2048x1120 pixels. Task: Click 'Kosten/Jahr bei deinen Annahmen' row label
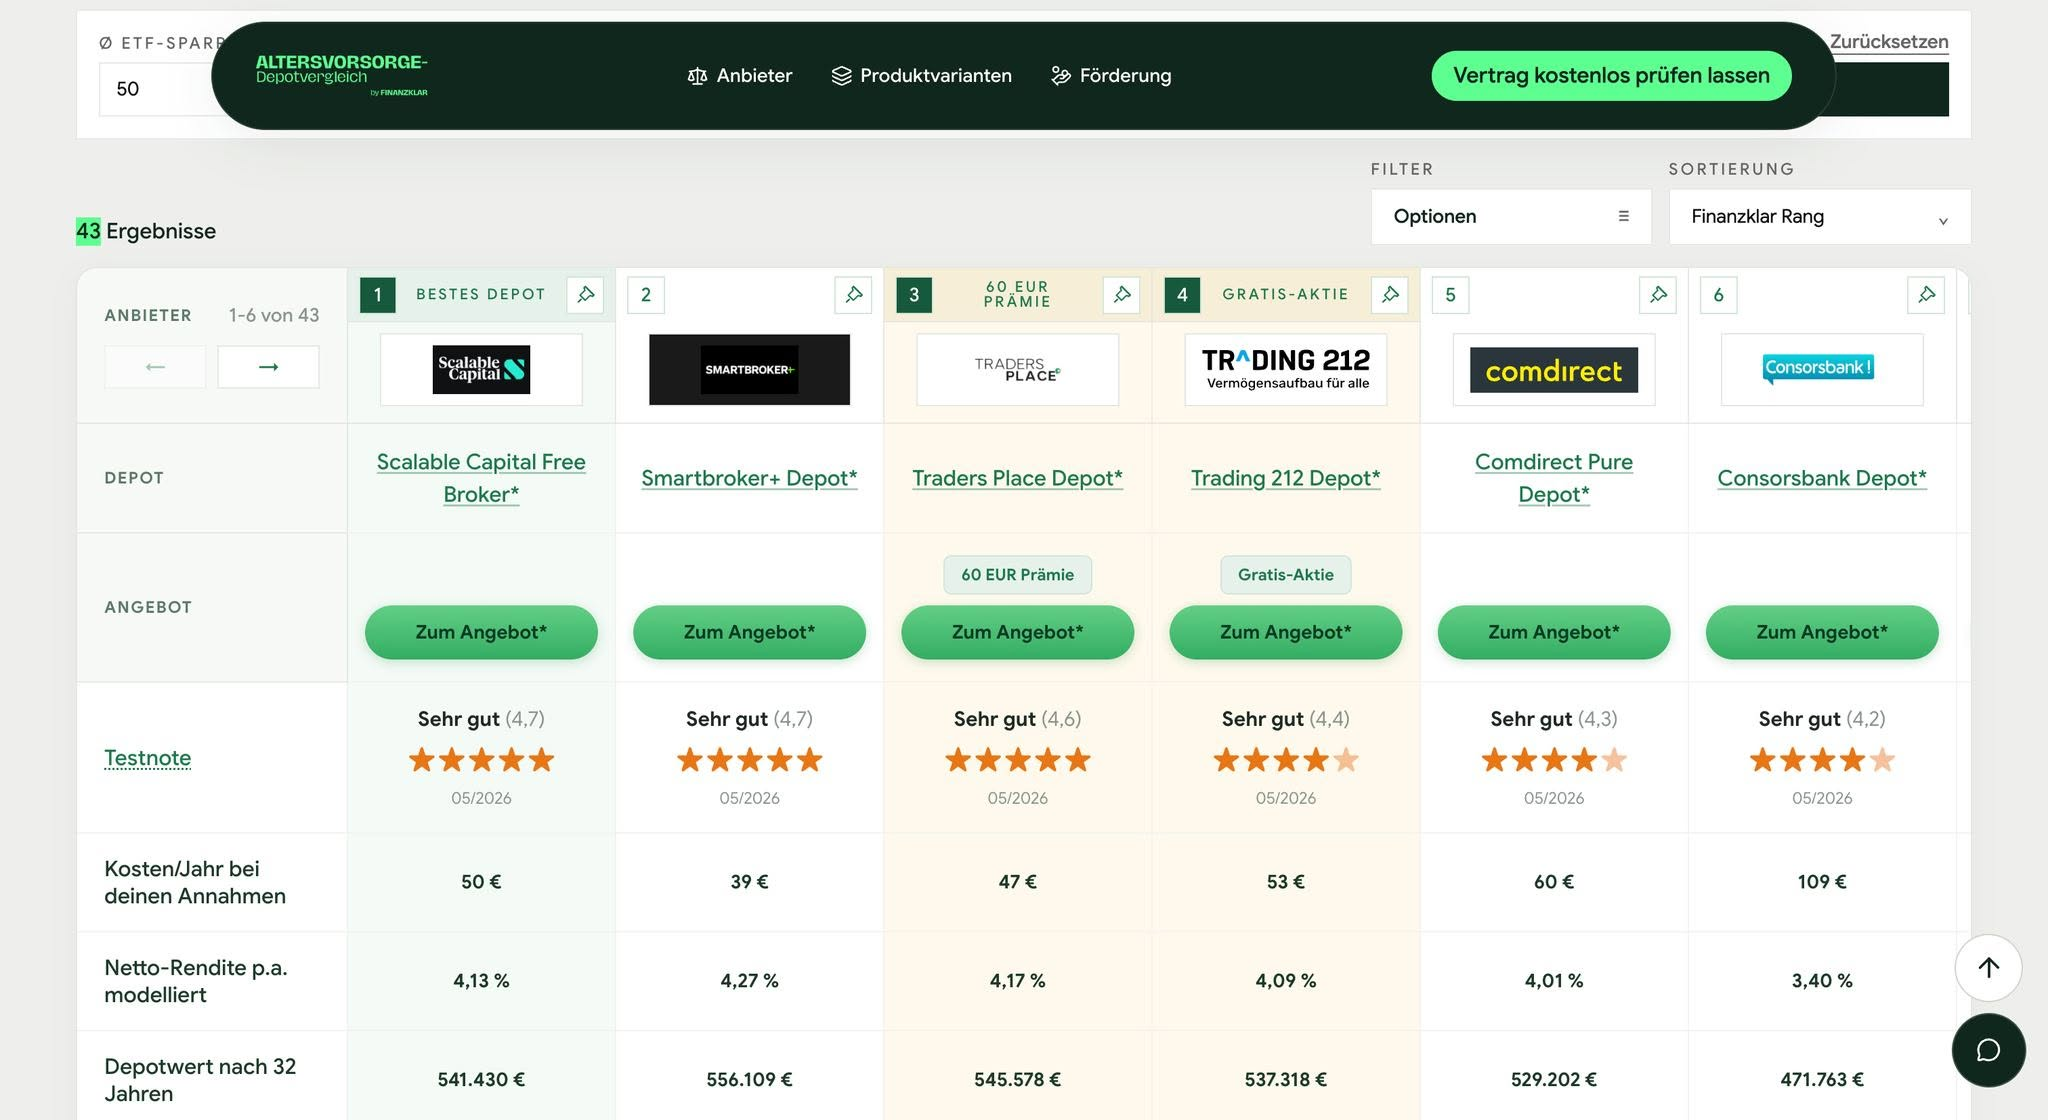pyautogui.click(x=195, y=882)
